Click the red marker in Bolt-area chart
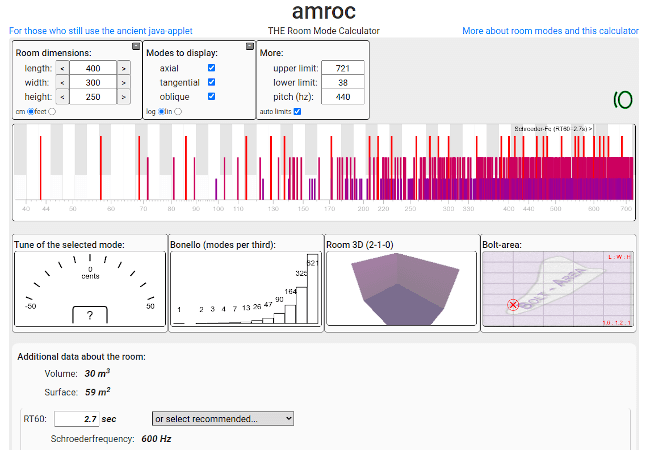 coord(513,304)
